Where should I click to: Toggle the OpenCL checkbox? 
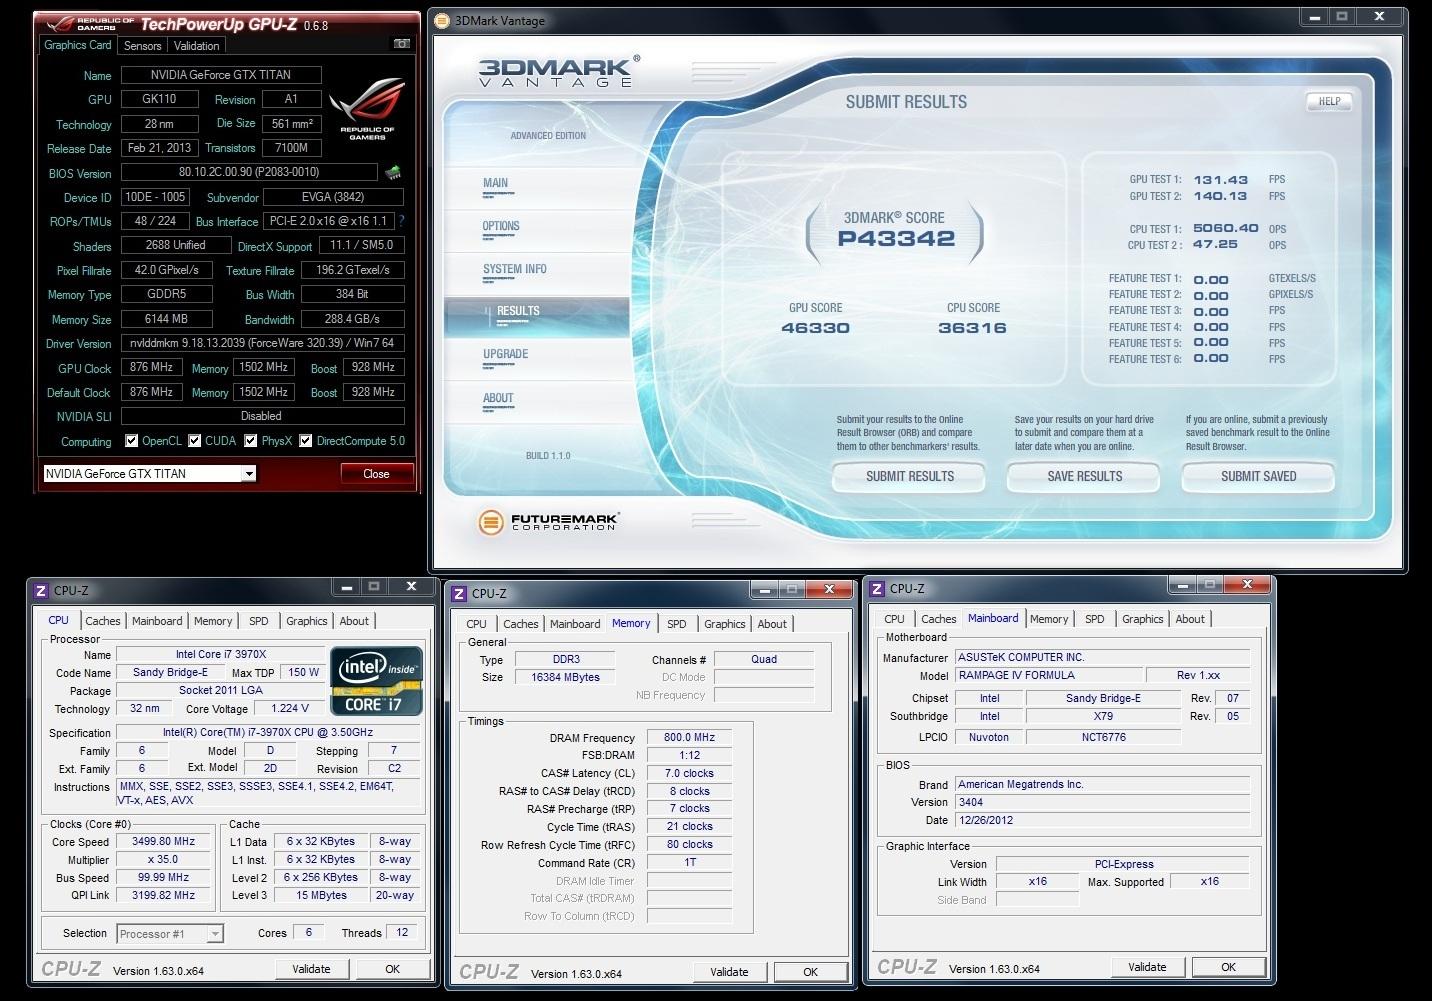131,441
